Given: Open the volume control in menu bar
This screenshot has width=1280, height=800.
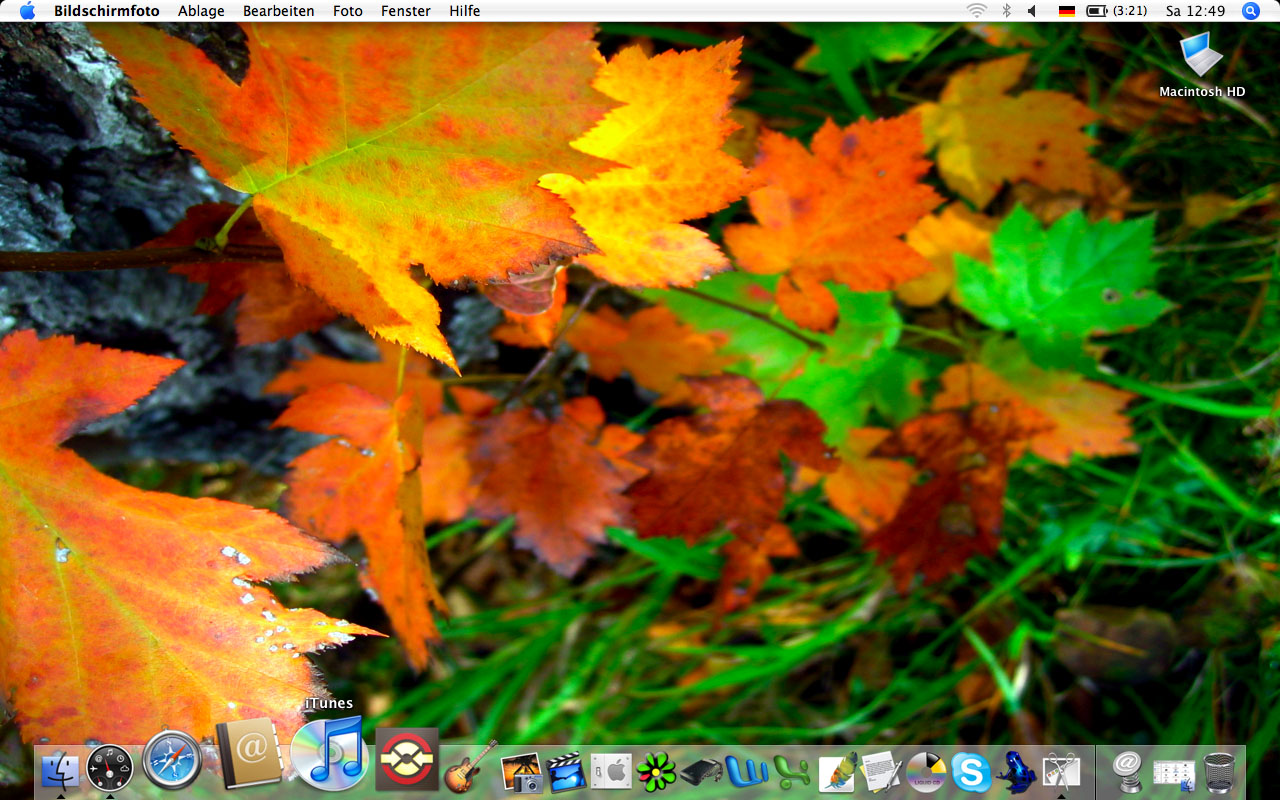Looking at the screenshot, I should 1032,11.
